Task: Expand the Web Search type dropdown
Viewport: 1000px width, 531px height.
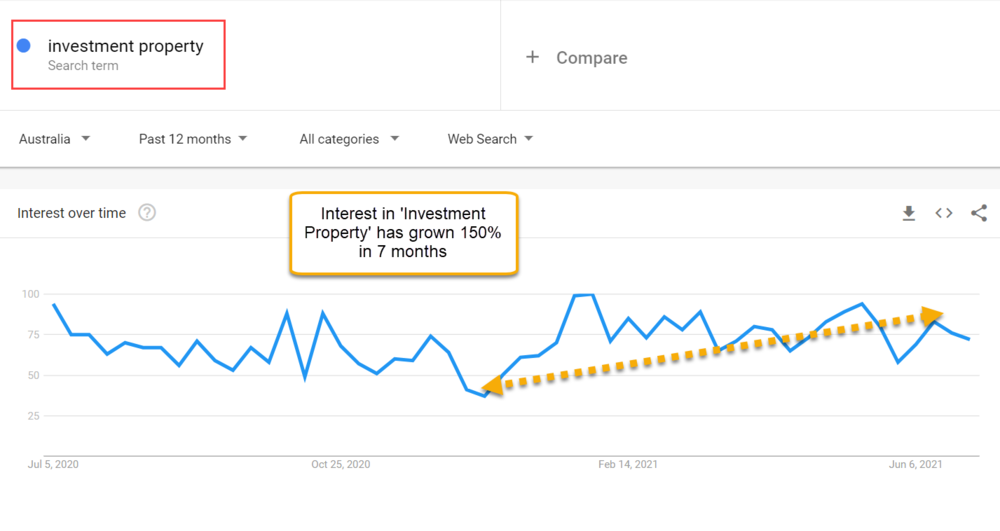Action: [490, 139]
